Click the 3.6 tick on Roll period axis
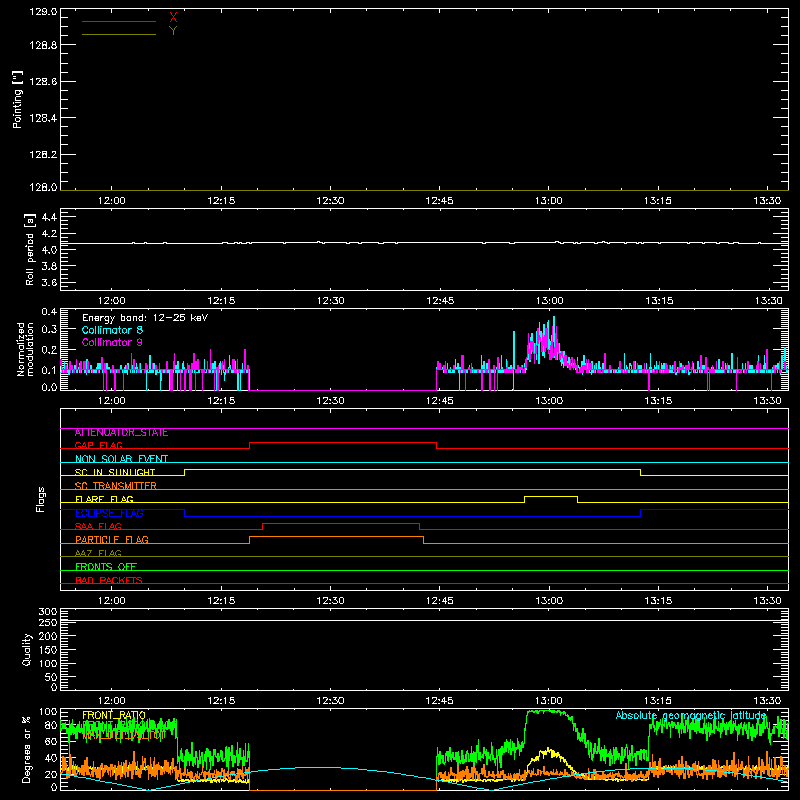The height and width of the screenshot is (800, 800). (49, 282)
